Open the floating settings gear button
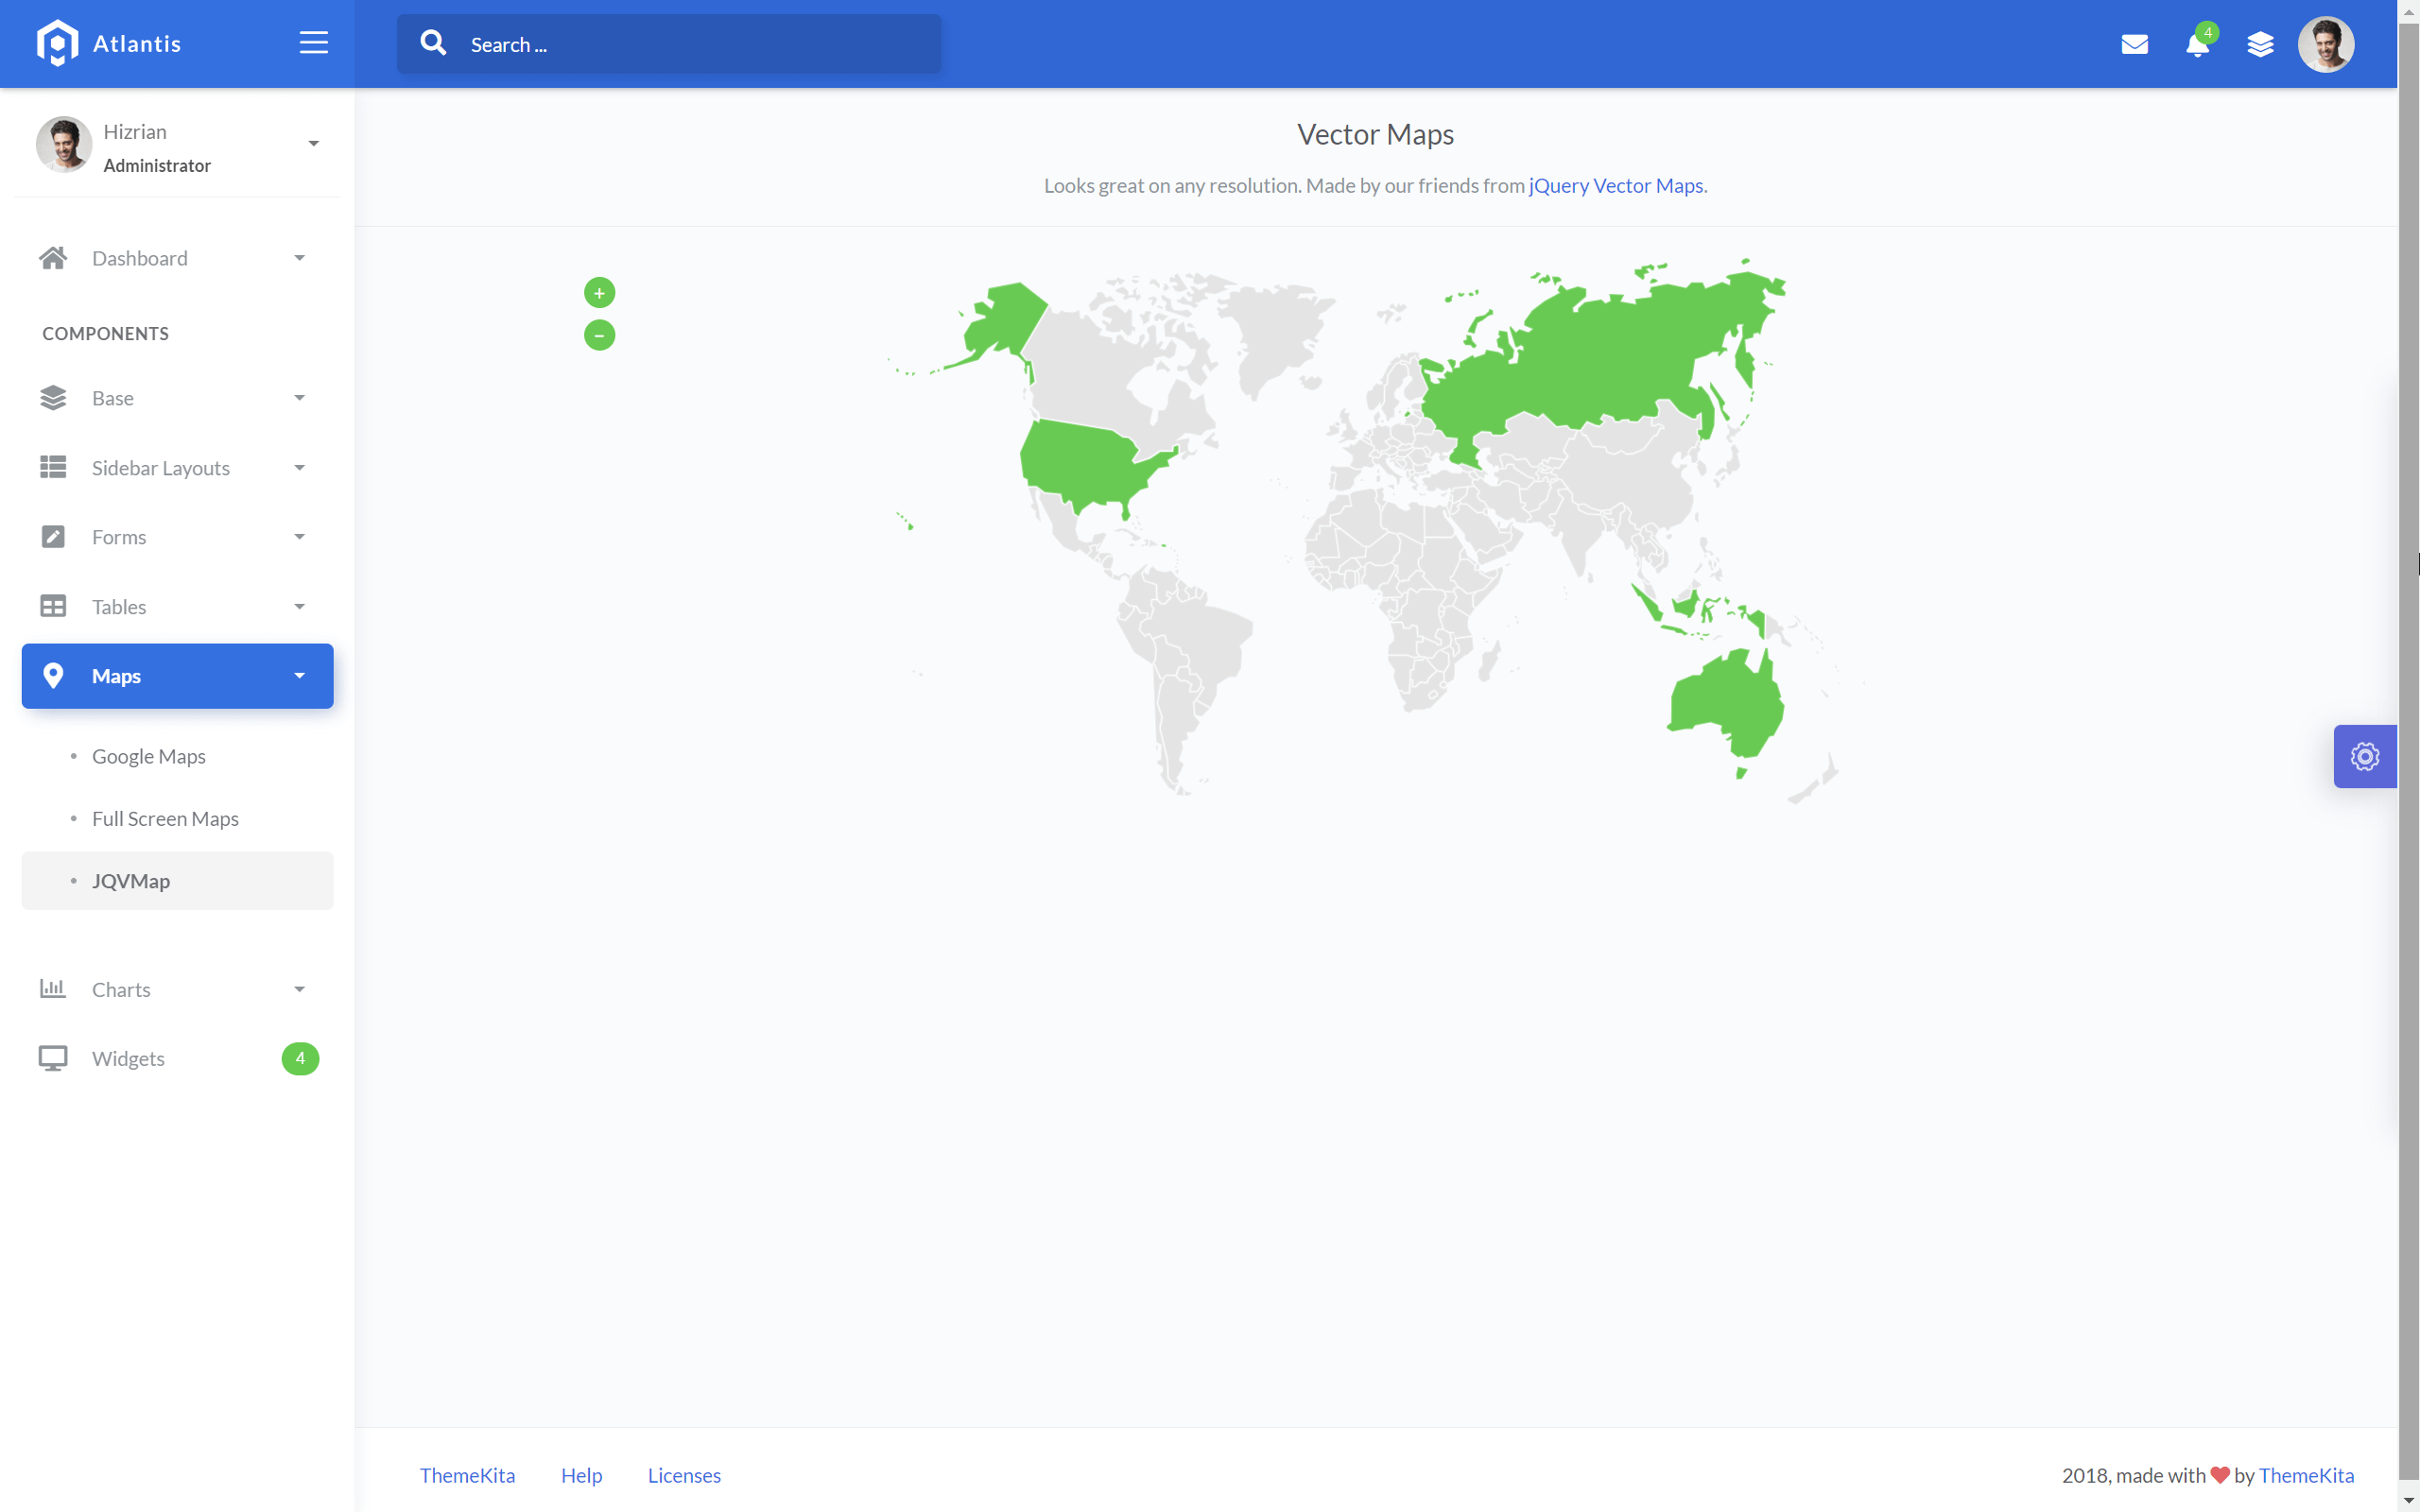Image resolution: width=2420 pixels, height=1512 pixels. tap(2364, 756)
